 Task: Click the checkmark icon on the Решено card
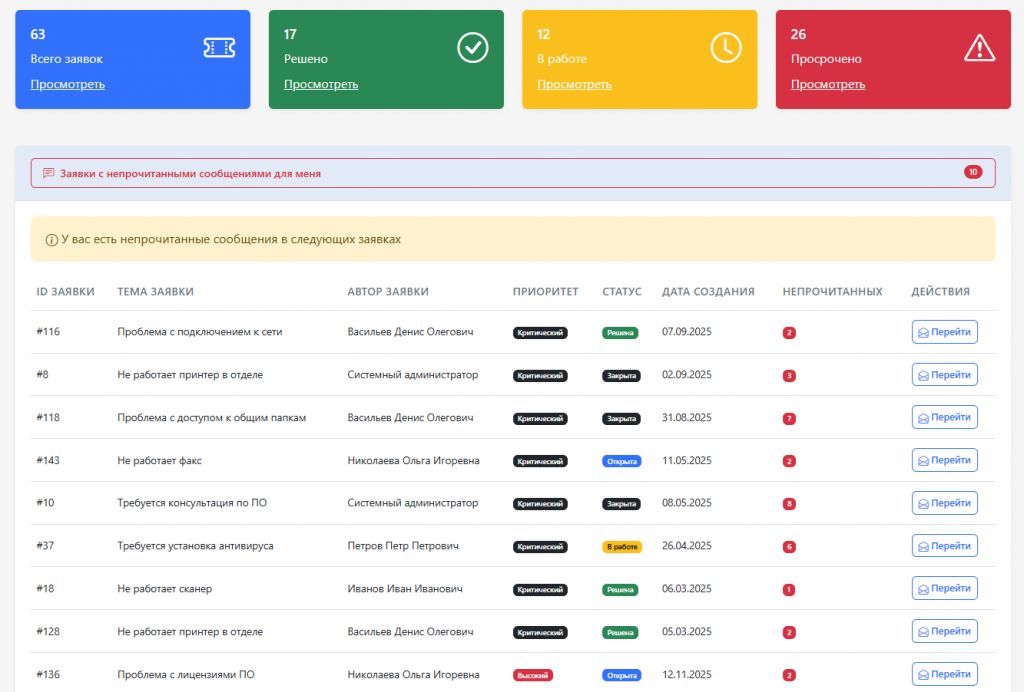(x=472, y=47)
